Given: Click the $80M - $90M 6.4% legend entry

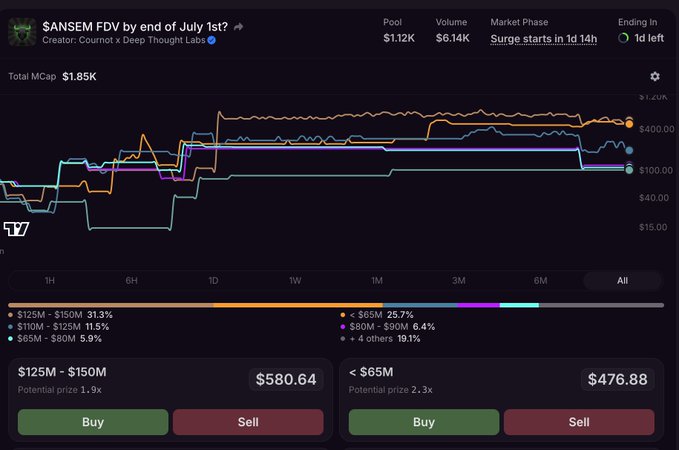Looking at the screenshot, I should click(x=388, y=327).
